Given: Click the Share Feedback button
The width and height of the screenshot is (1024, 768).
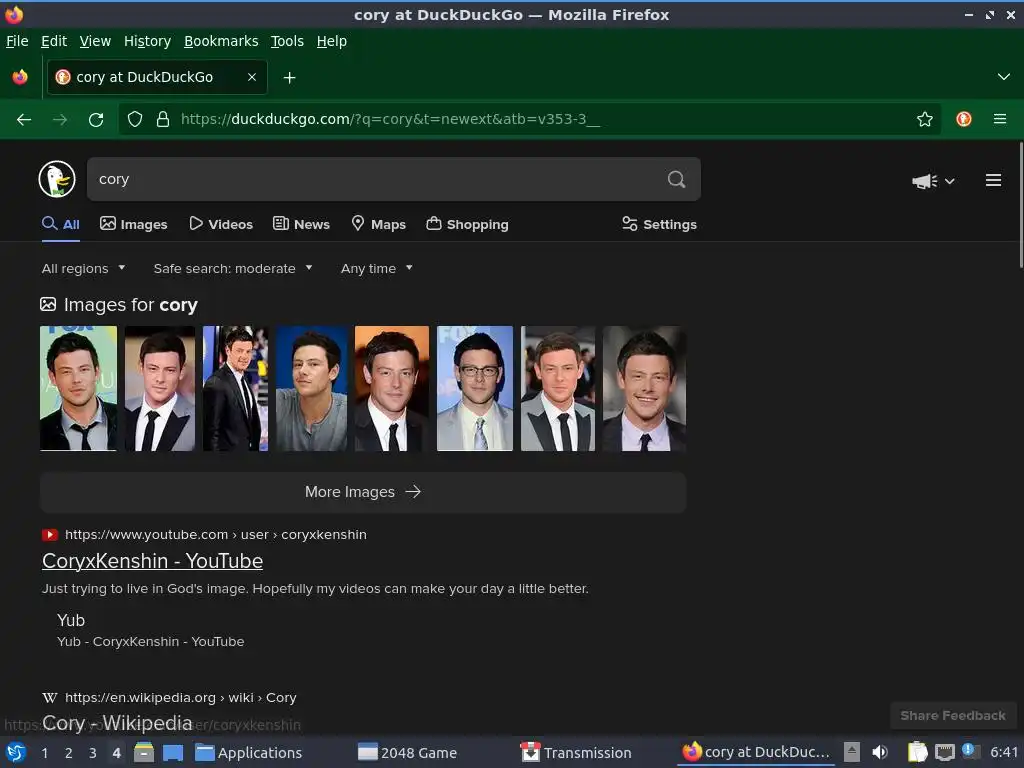Looking at the screenshot, I should 953,715.
